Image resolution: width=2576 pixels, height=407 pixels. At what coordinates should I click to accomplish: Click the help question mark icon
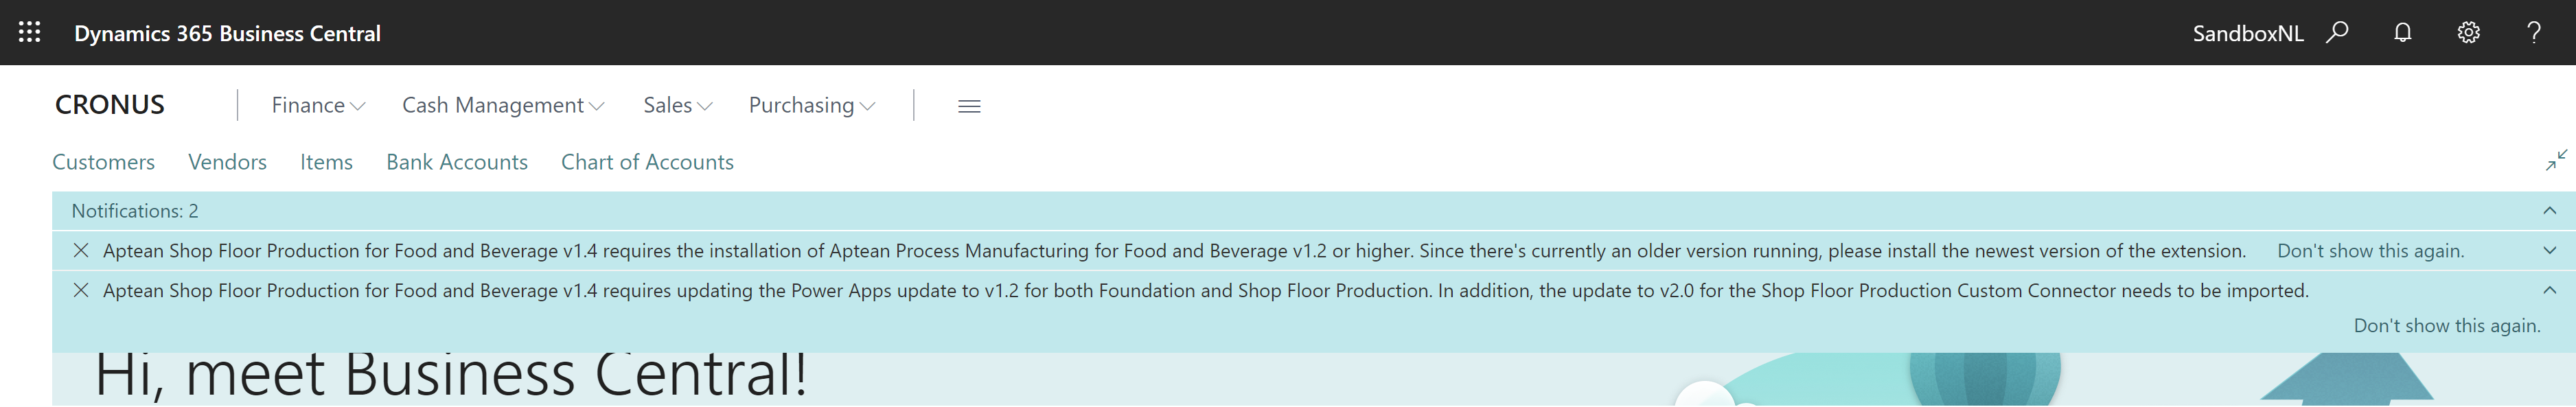pos(2534,33)
